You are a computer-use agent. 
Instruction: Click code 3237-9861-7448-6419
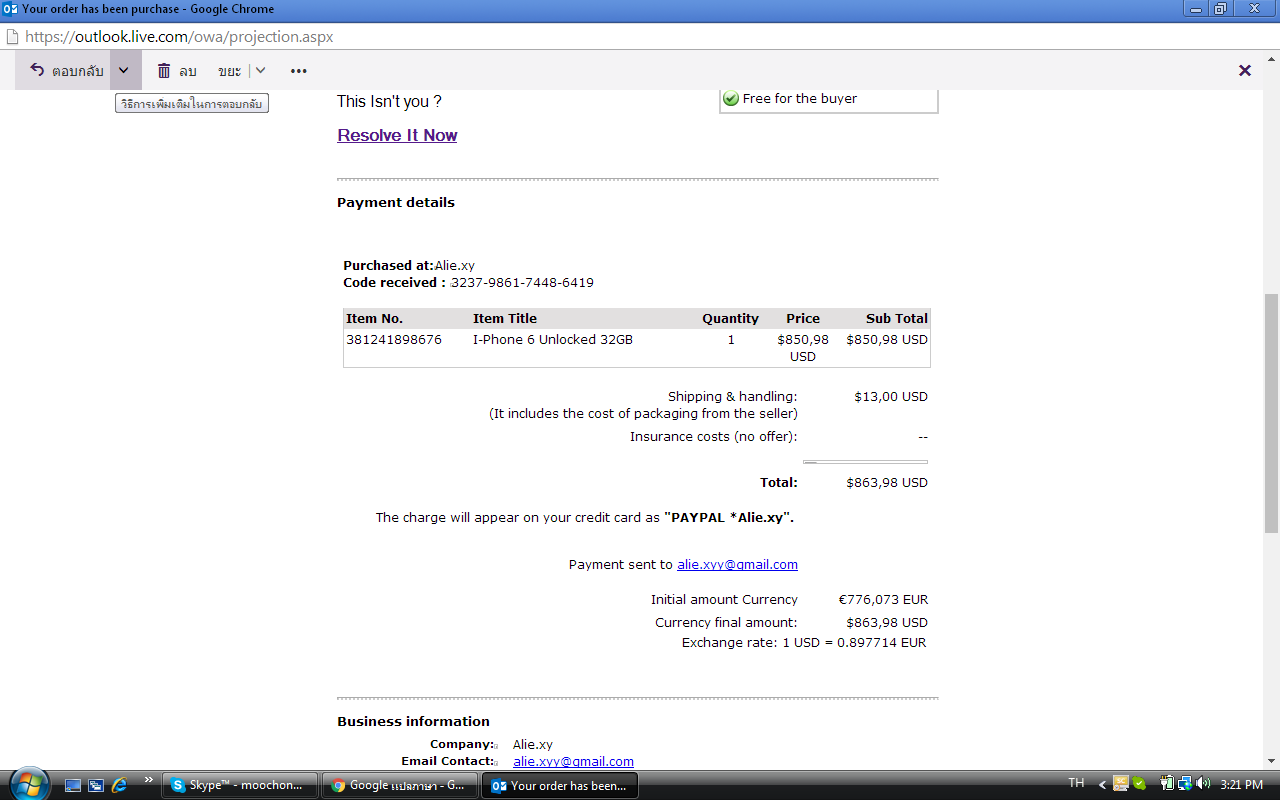coord(522,283)
